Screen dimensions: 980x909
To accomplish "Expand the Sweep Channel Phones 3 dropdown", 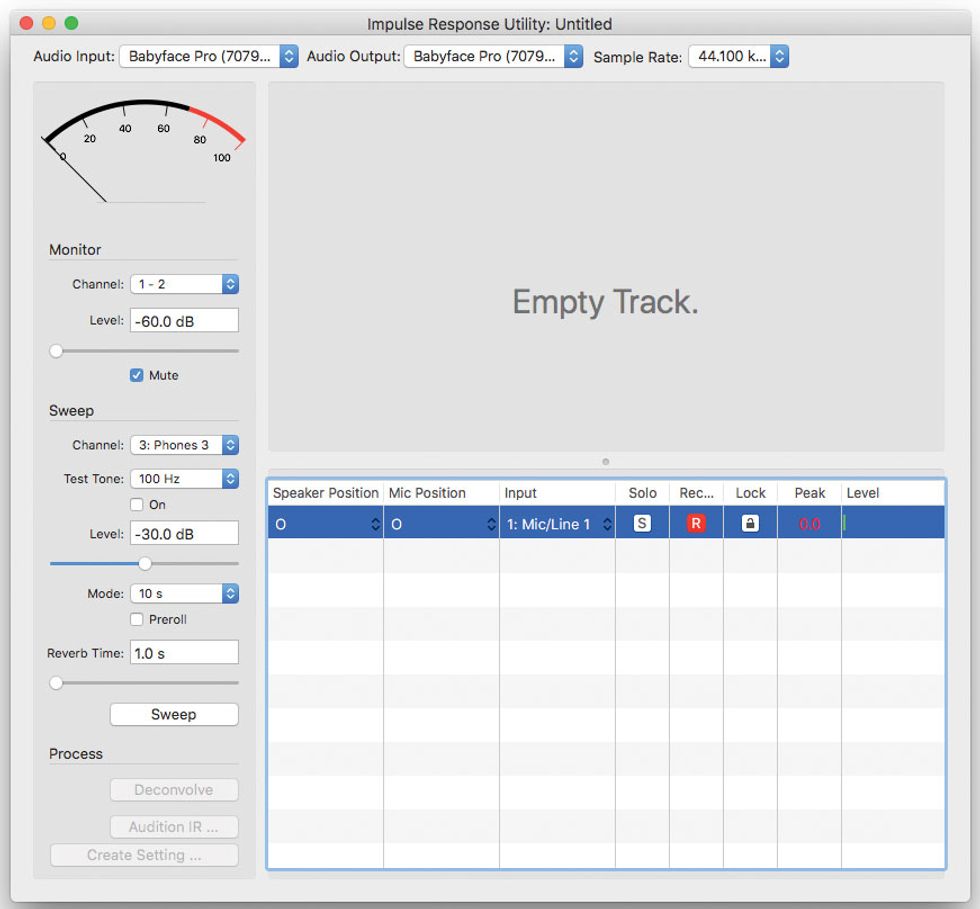I will coord(184,445).
